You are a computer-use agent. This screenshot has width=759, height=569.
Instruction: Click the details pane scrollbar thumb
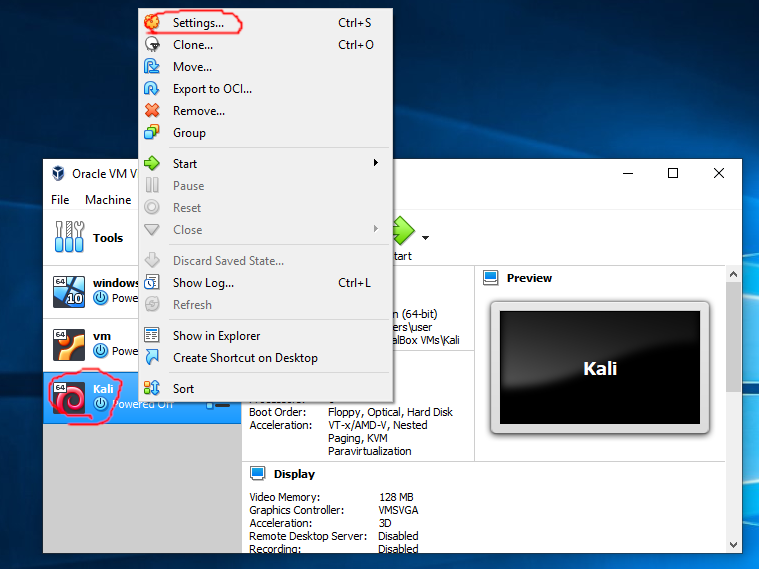click(x=733, y=336)
